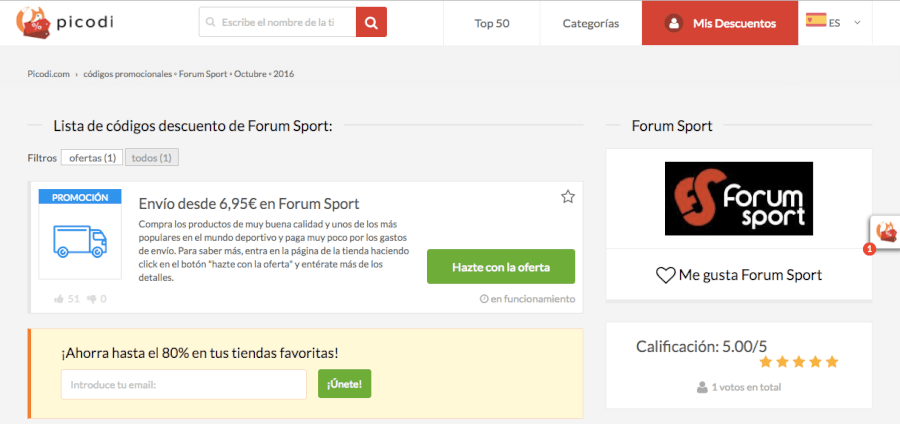Click the Picodi fox logo
The width and height of the screenshot is (900, 424).
point(32,23)
